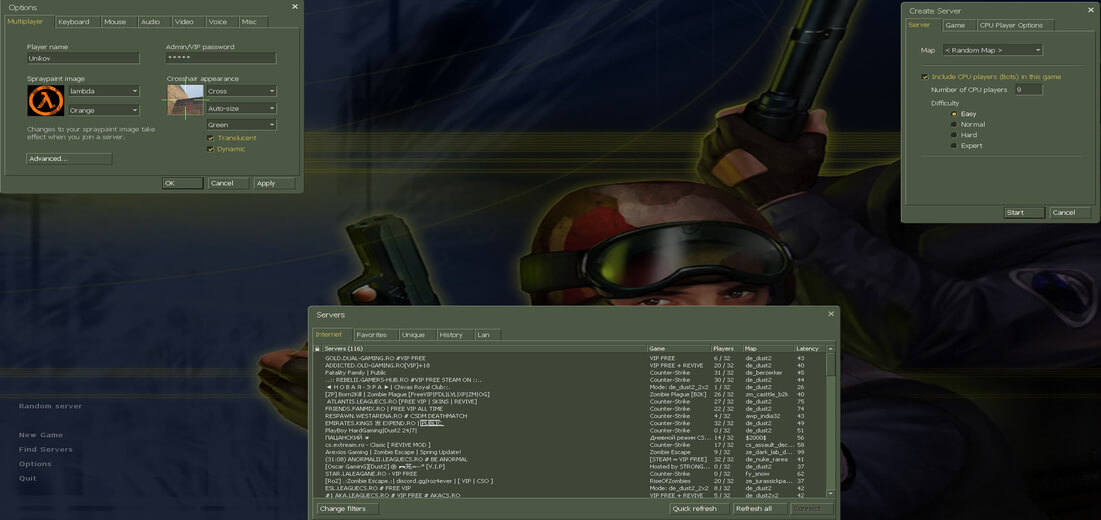Expand the lambda spraypaint image dropdown
Viewport: 1101px width, 520px height.
click(103, 91)
